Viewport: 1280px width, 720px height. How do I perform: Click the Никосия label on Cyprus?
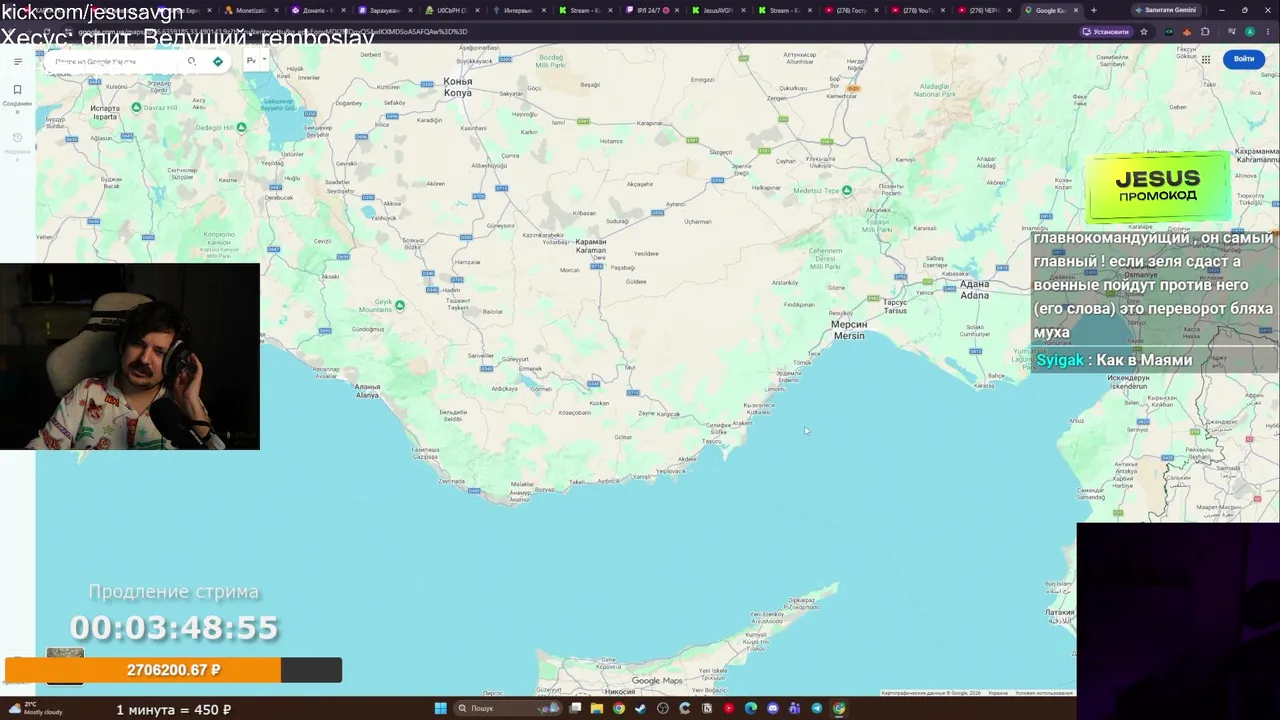click(619, 691)
